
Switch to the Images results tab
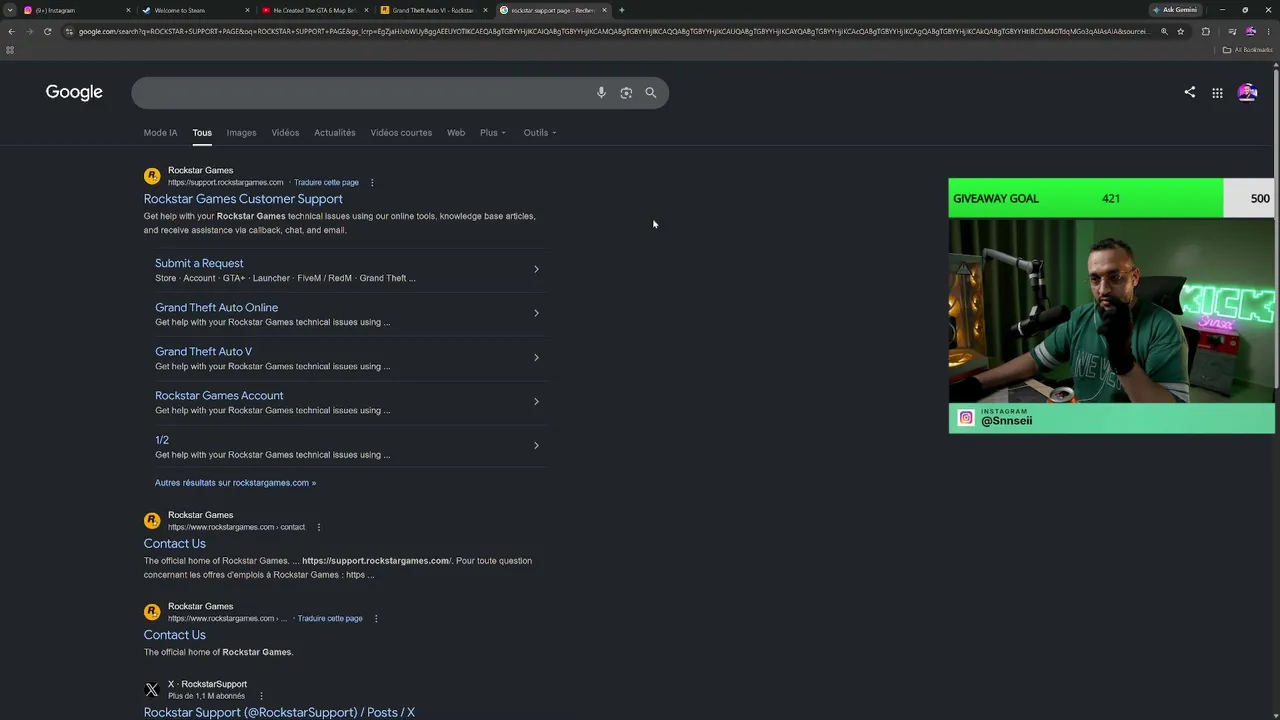point(241,133)
